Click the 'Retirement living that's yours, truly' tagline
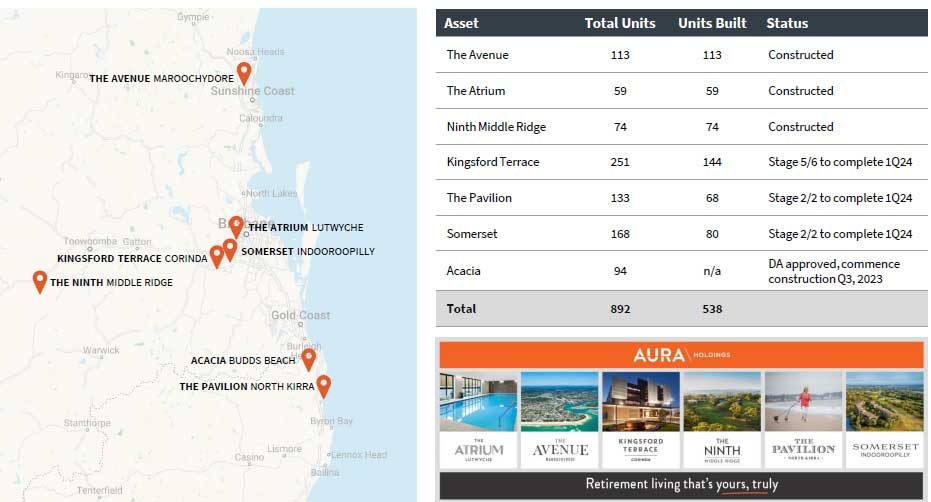 pyautogui.click(x=682, y=484)
